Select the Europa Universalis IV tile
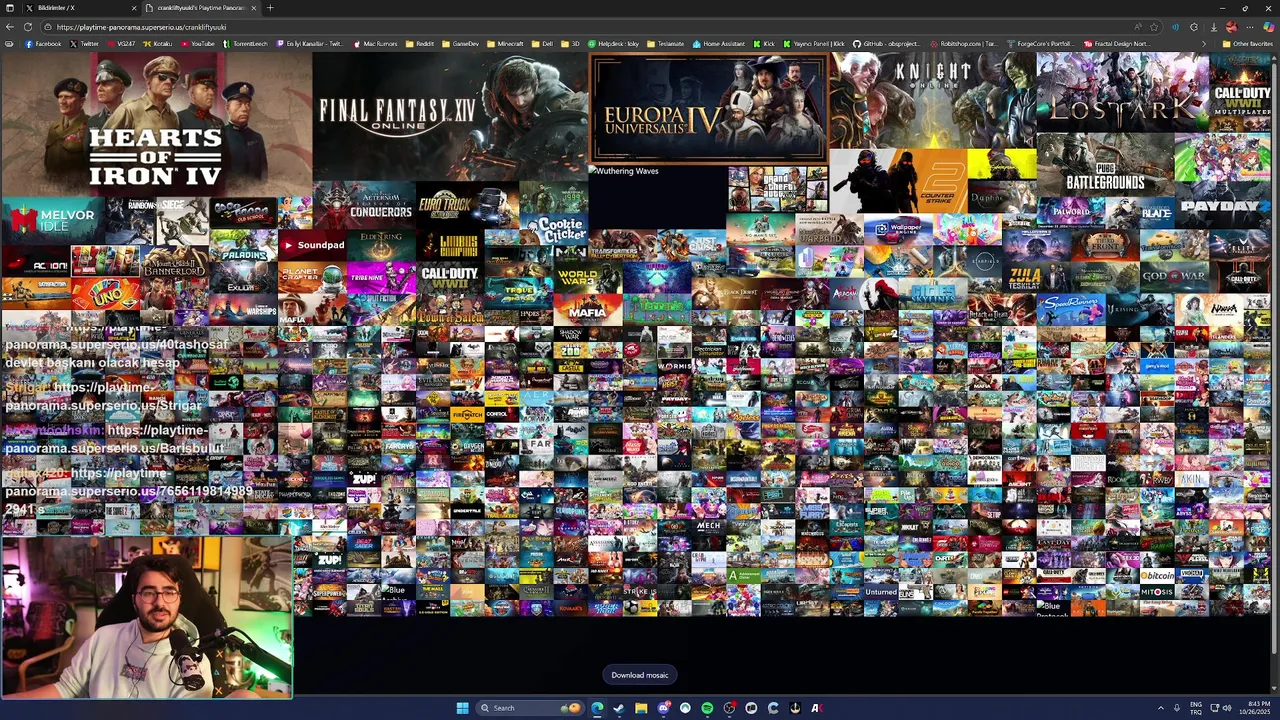The width and height of the screenshot is (1280, 720). pyautogui.click(x=708, y=109)
